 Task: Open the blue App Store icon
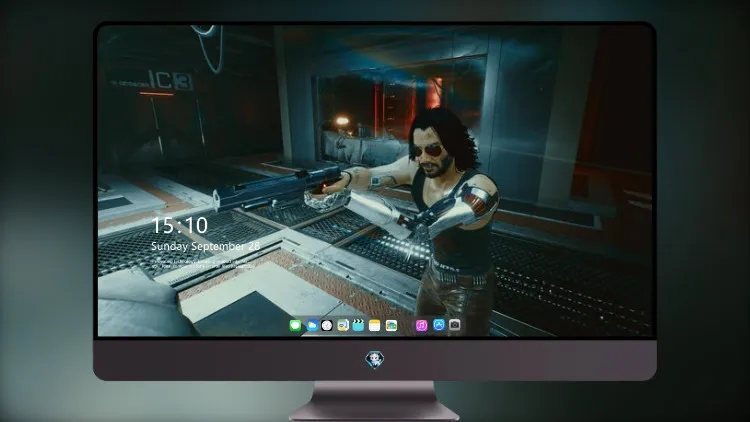click(439, 325)
